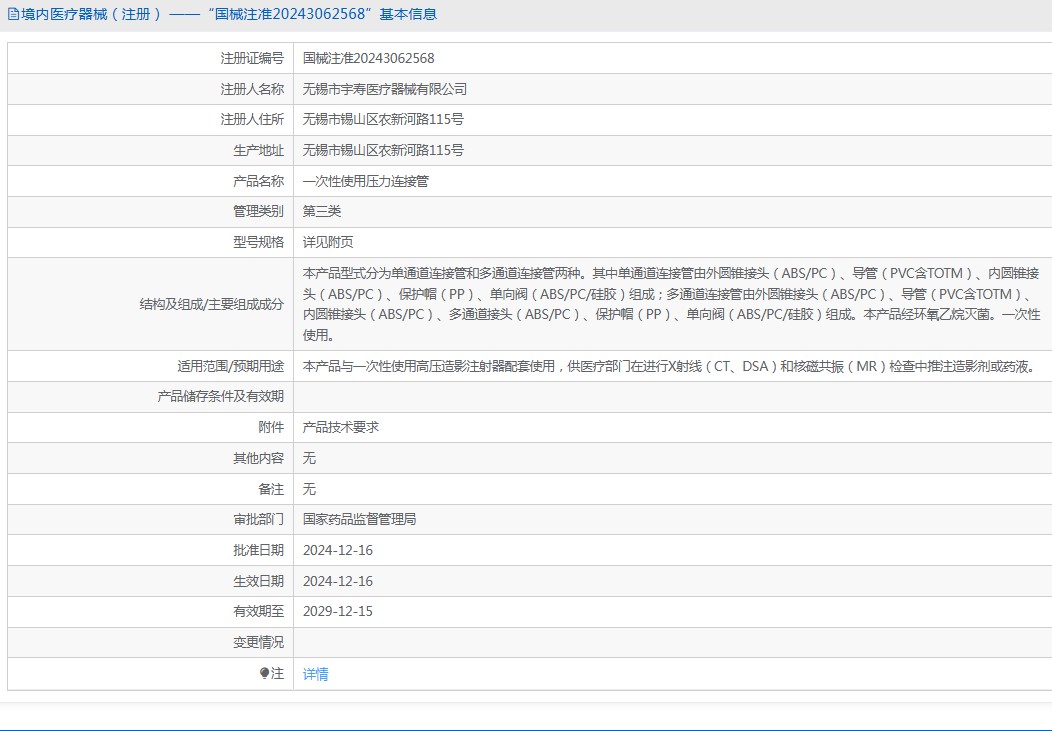Click the header title 境内医疗器械（注册）
Viewport: 1052px width, 731px height.
point(91,15)
